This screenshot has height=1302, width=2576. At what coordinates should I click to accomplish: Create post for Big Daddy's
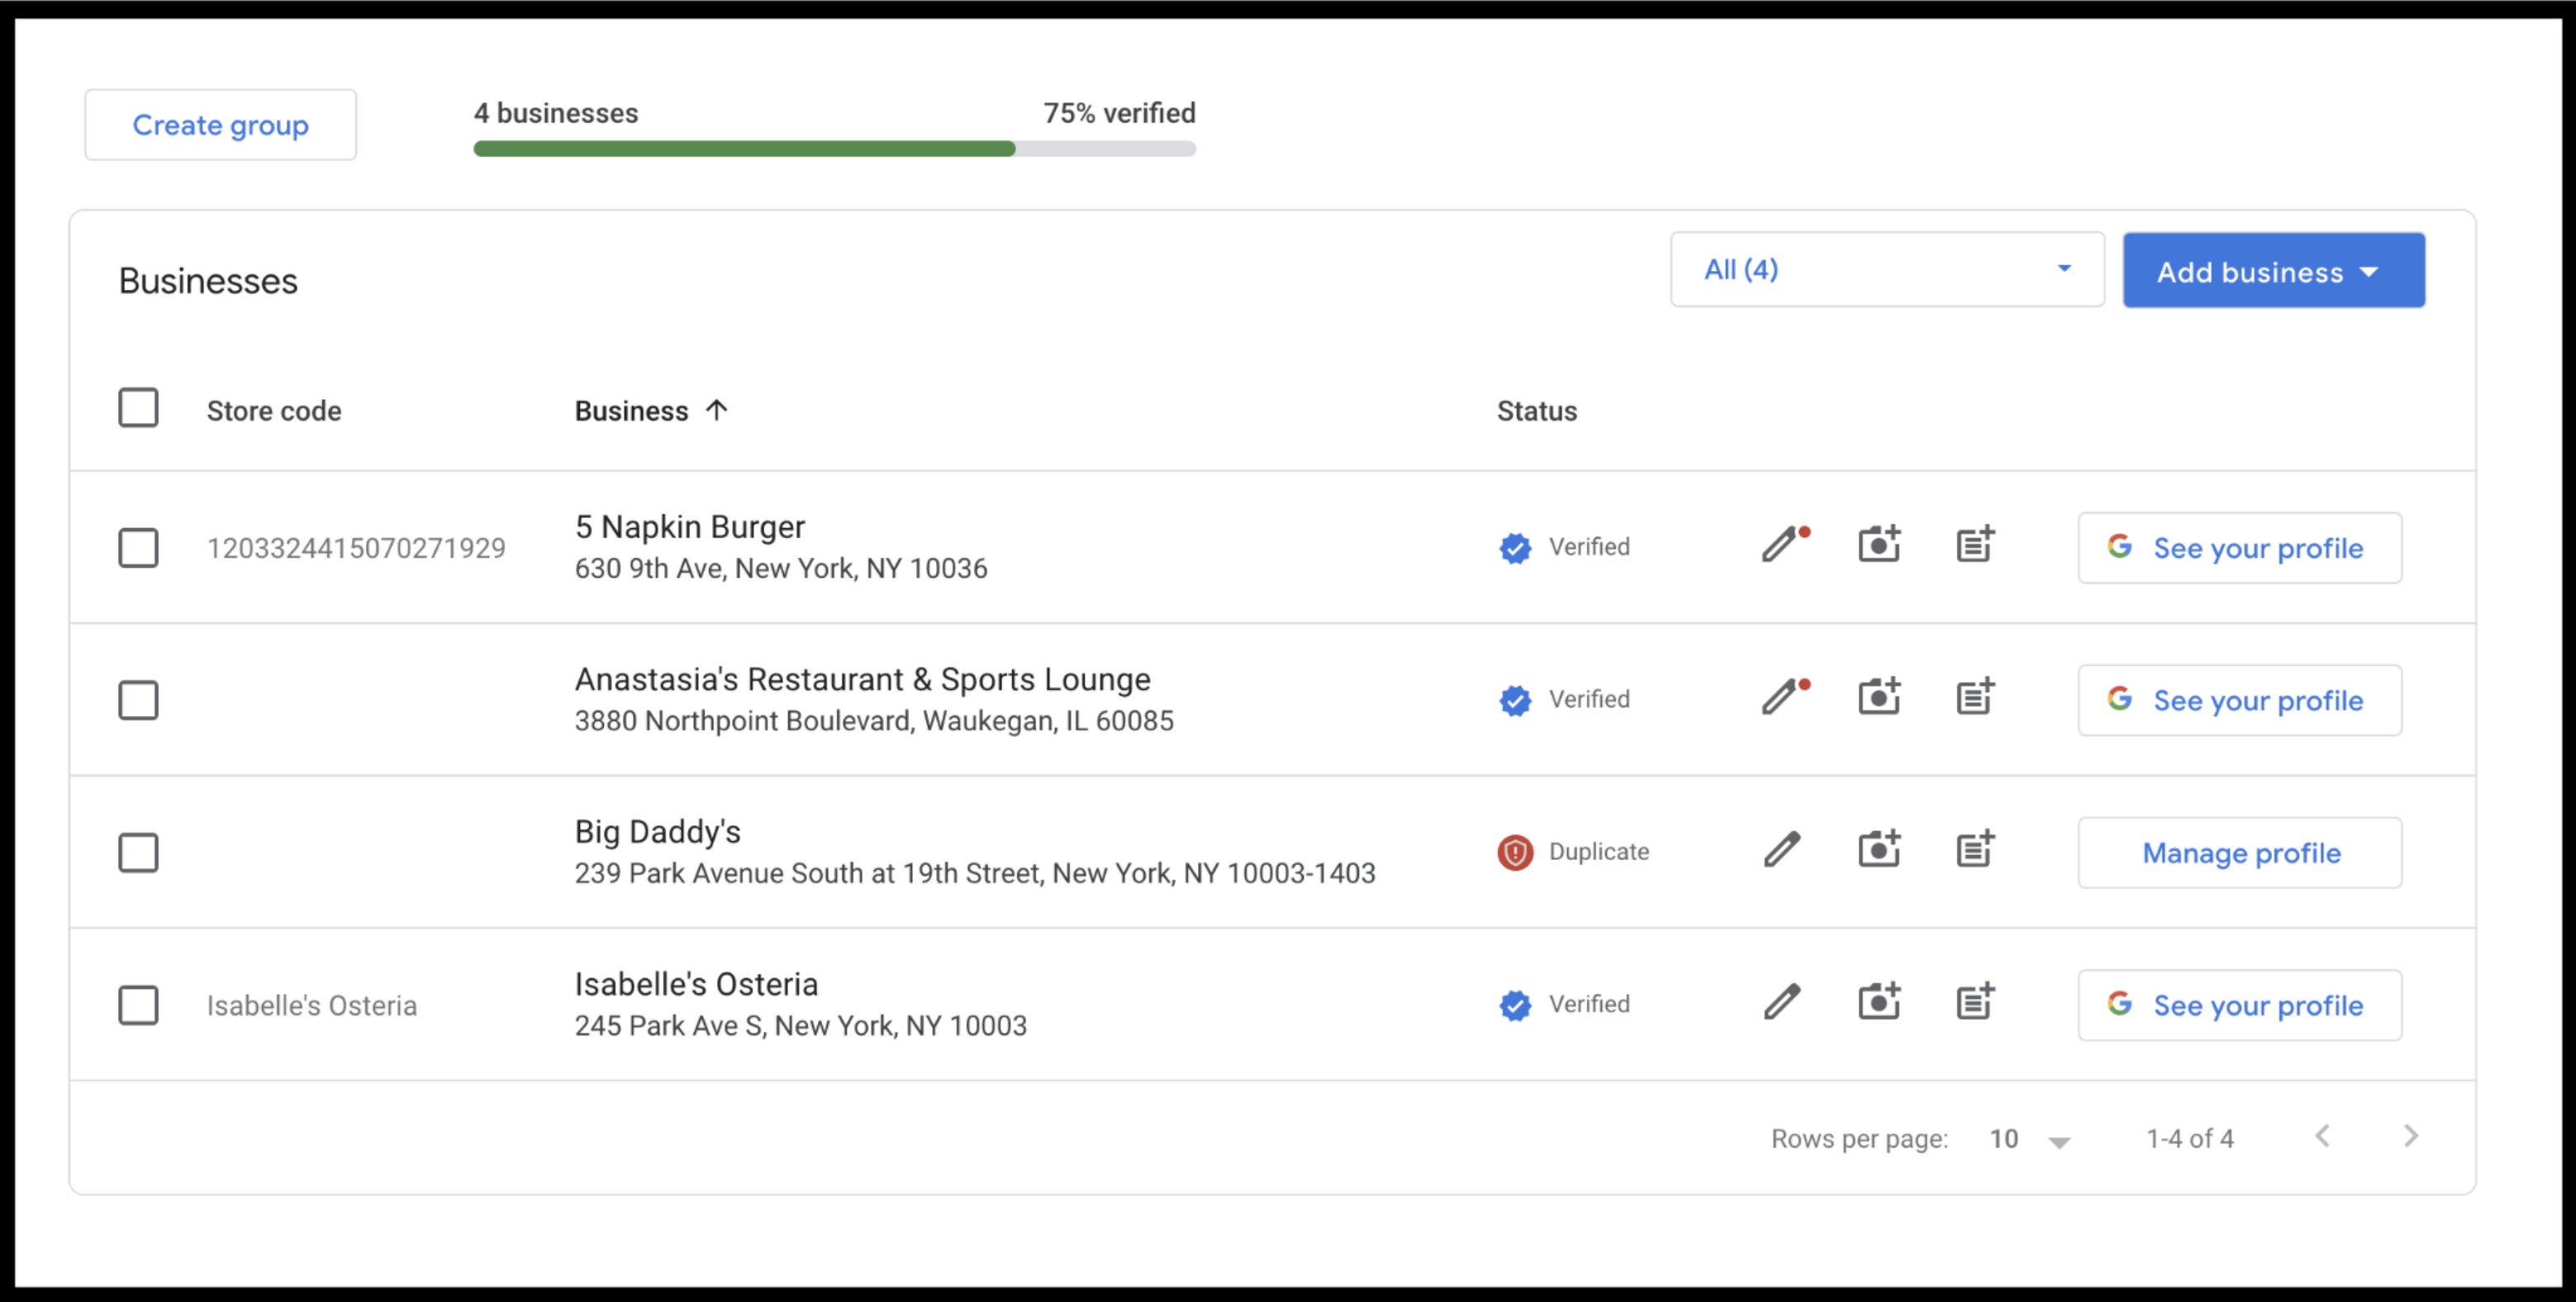click(x=1975, y=851)
